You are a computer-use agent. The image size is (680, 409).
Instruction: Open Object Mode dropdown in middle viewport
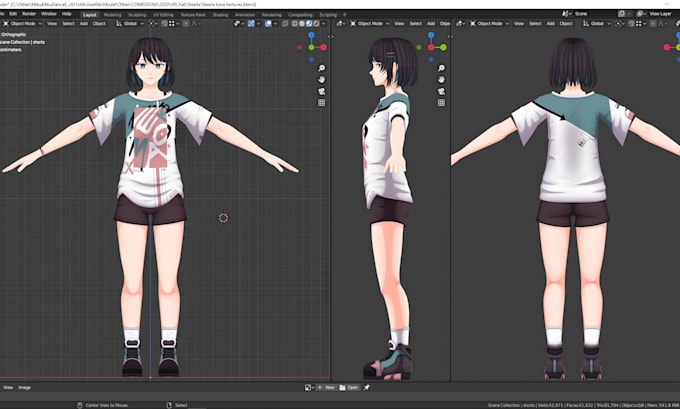(369, 23)
